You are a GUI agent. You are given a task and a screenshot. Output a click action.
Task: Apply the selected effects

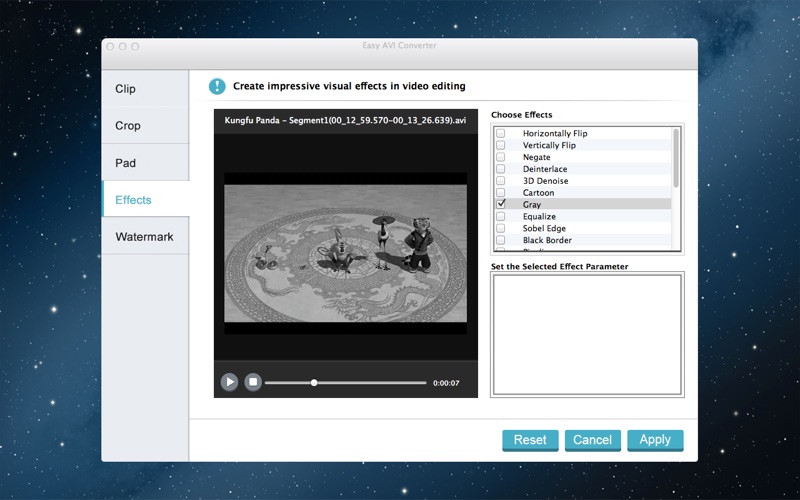655,440
